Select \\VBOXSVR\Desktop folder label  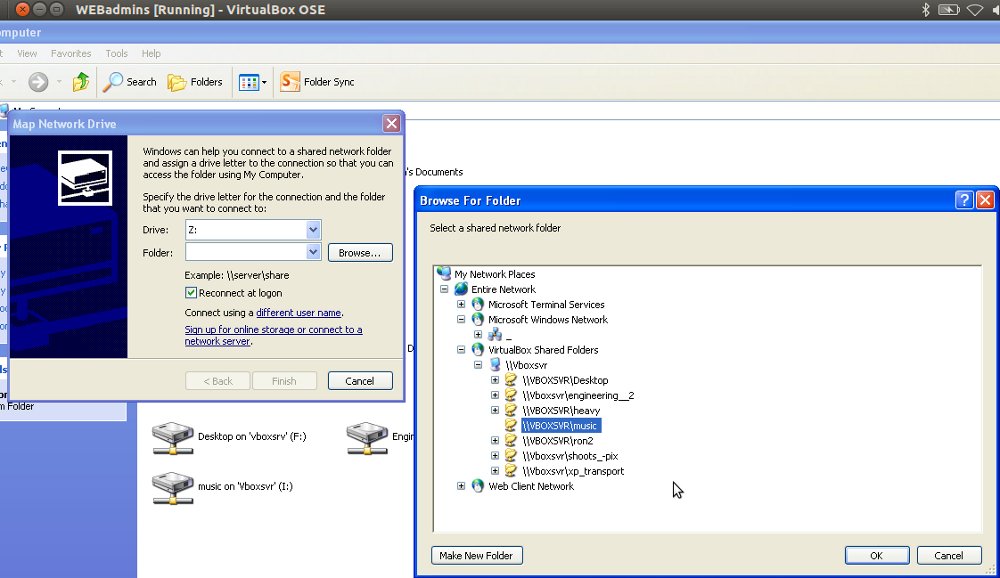(x=565, y=380)
